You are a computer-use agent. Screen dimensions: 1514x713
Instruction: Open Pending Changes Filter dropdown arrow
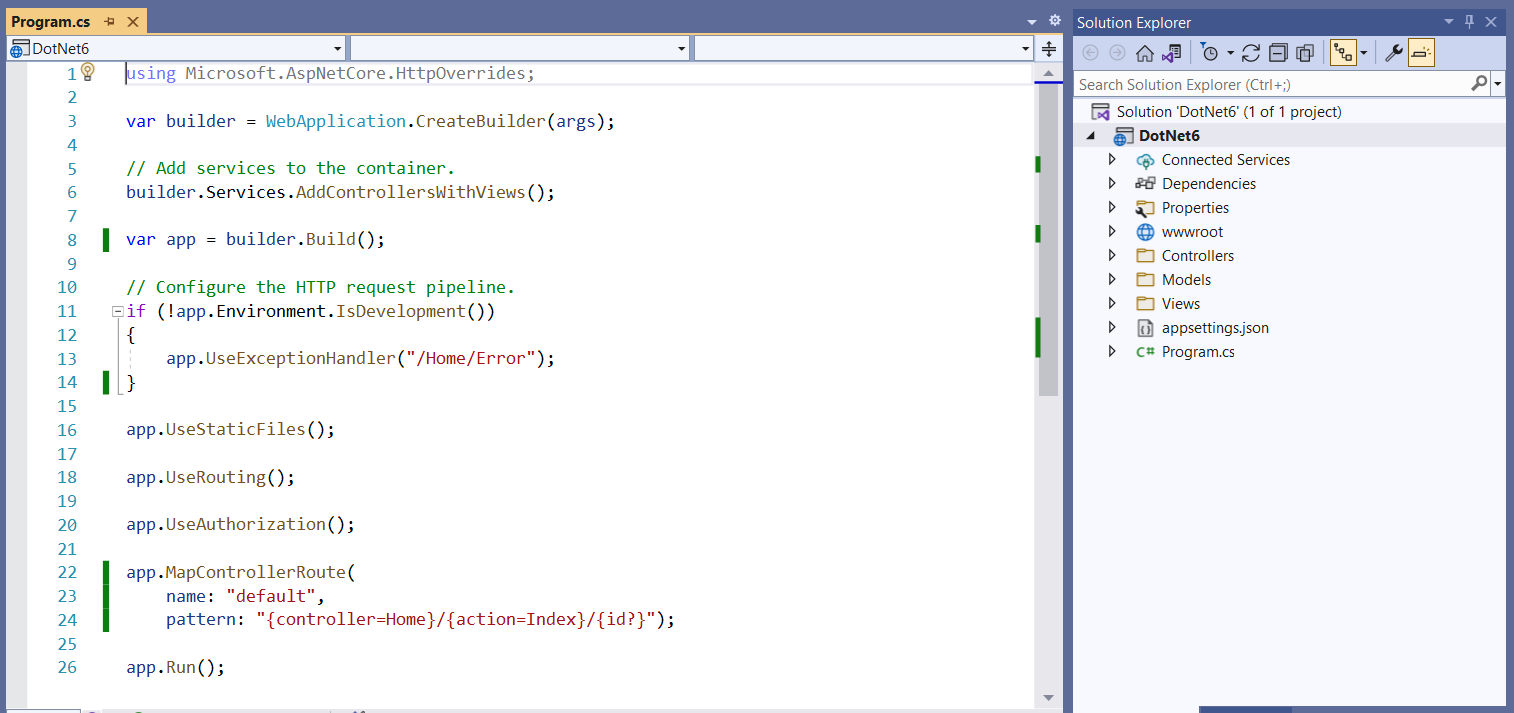(1230, 53)
